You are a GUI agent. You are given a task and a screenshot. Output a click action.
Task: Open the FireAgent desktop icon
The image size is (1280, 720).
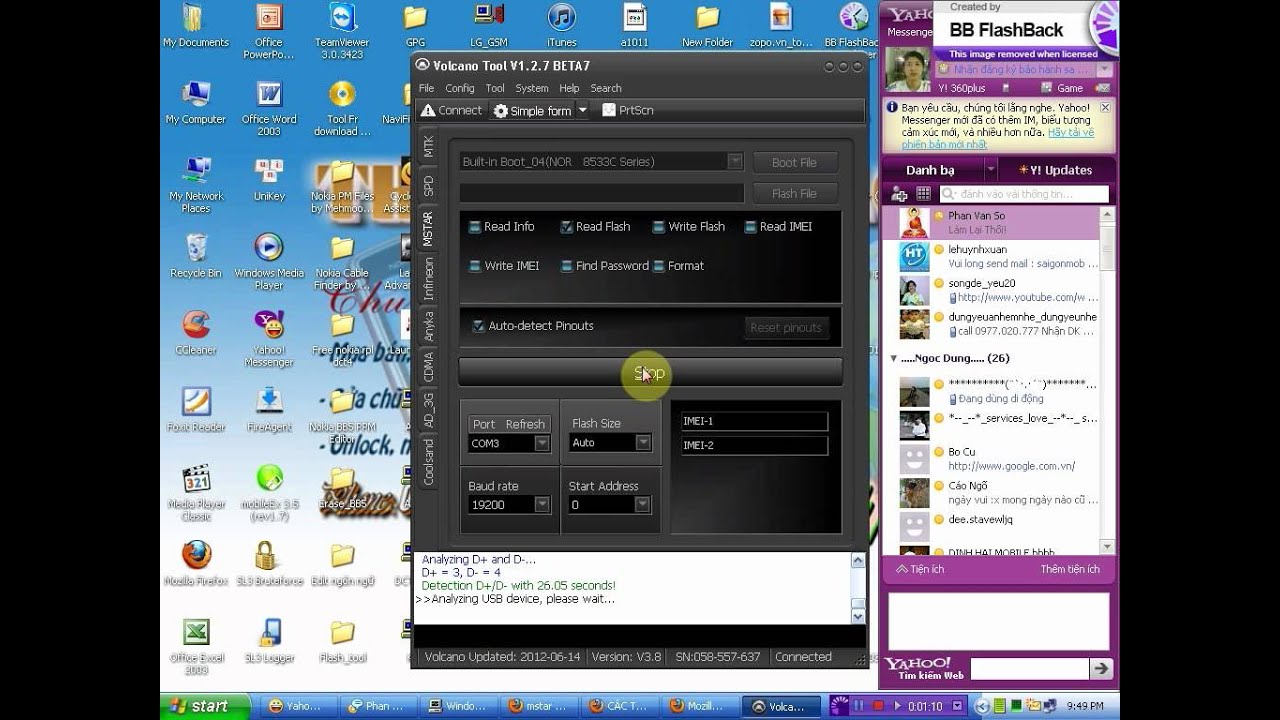point(269,410)
